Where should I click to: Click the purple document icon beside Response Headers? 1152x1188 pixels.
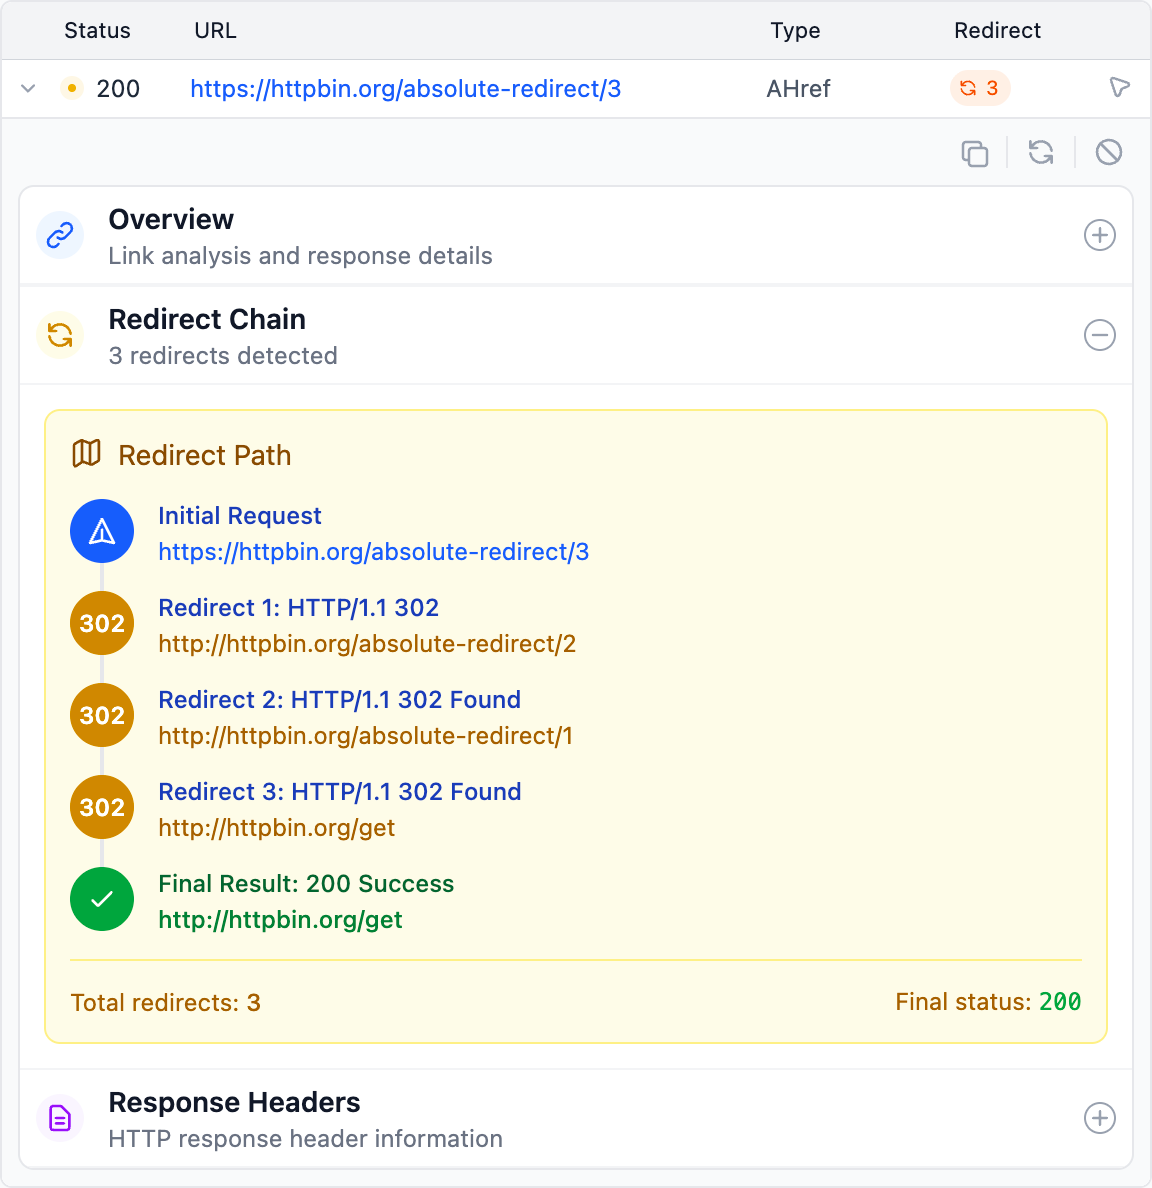pyautogui.click(x=60, y=1118)
